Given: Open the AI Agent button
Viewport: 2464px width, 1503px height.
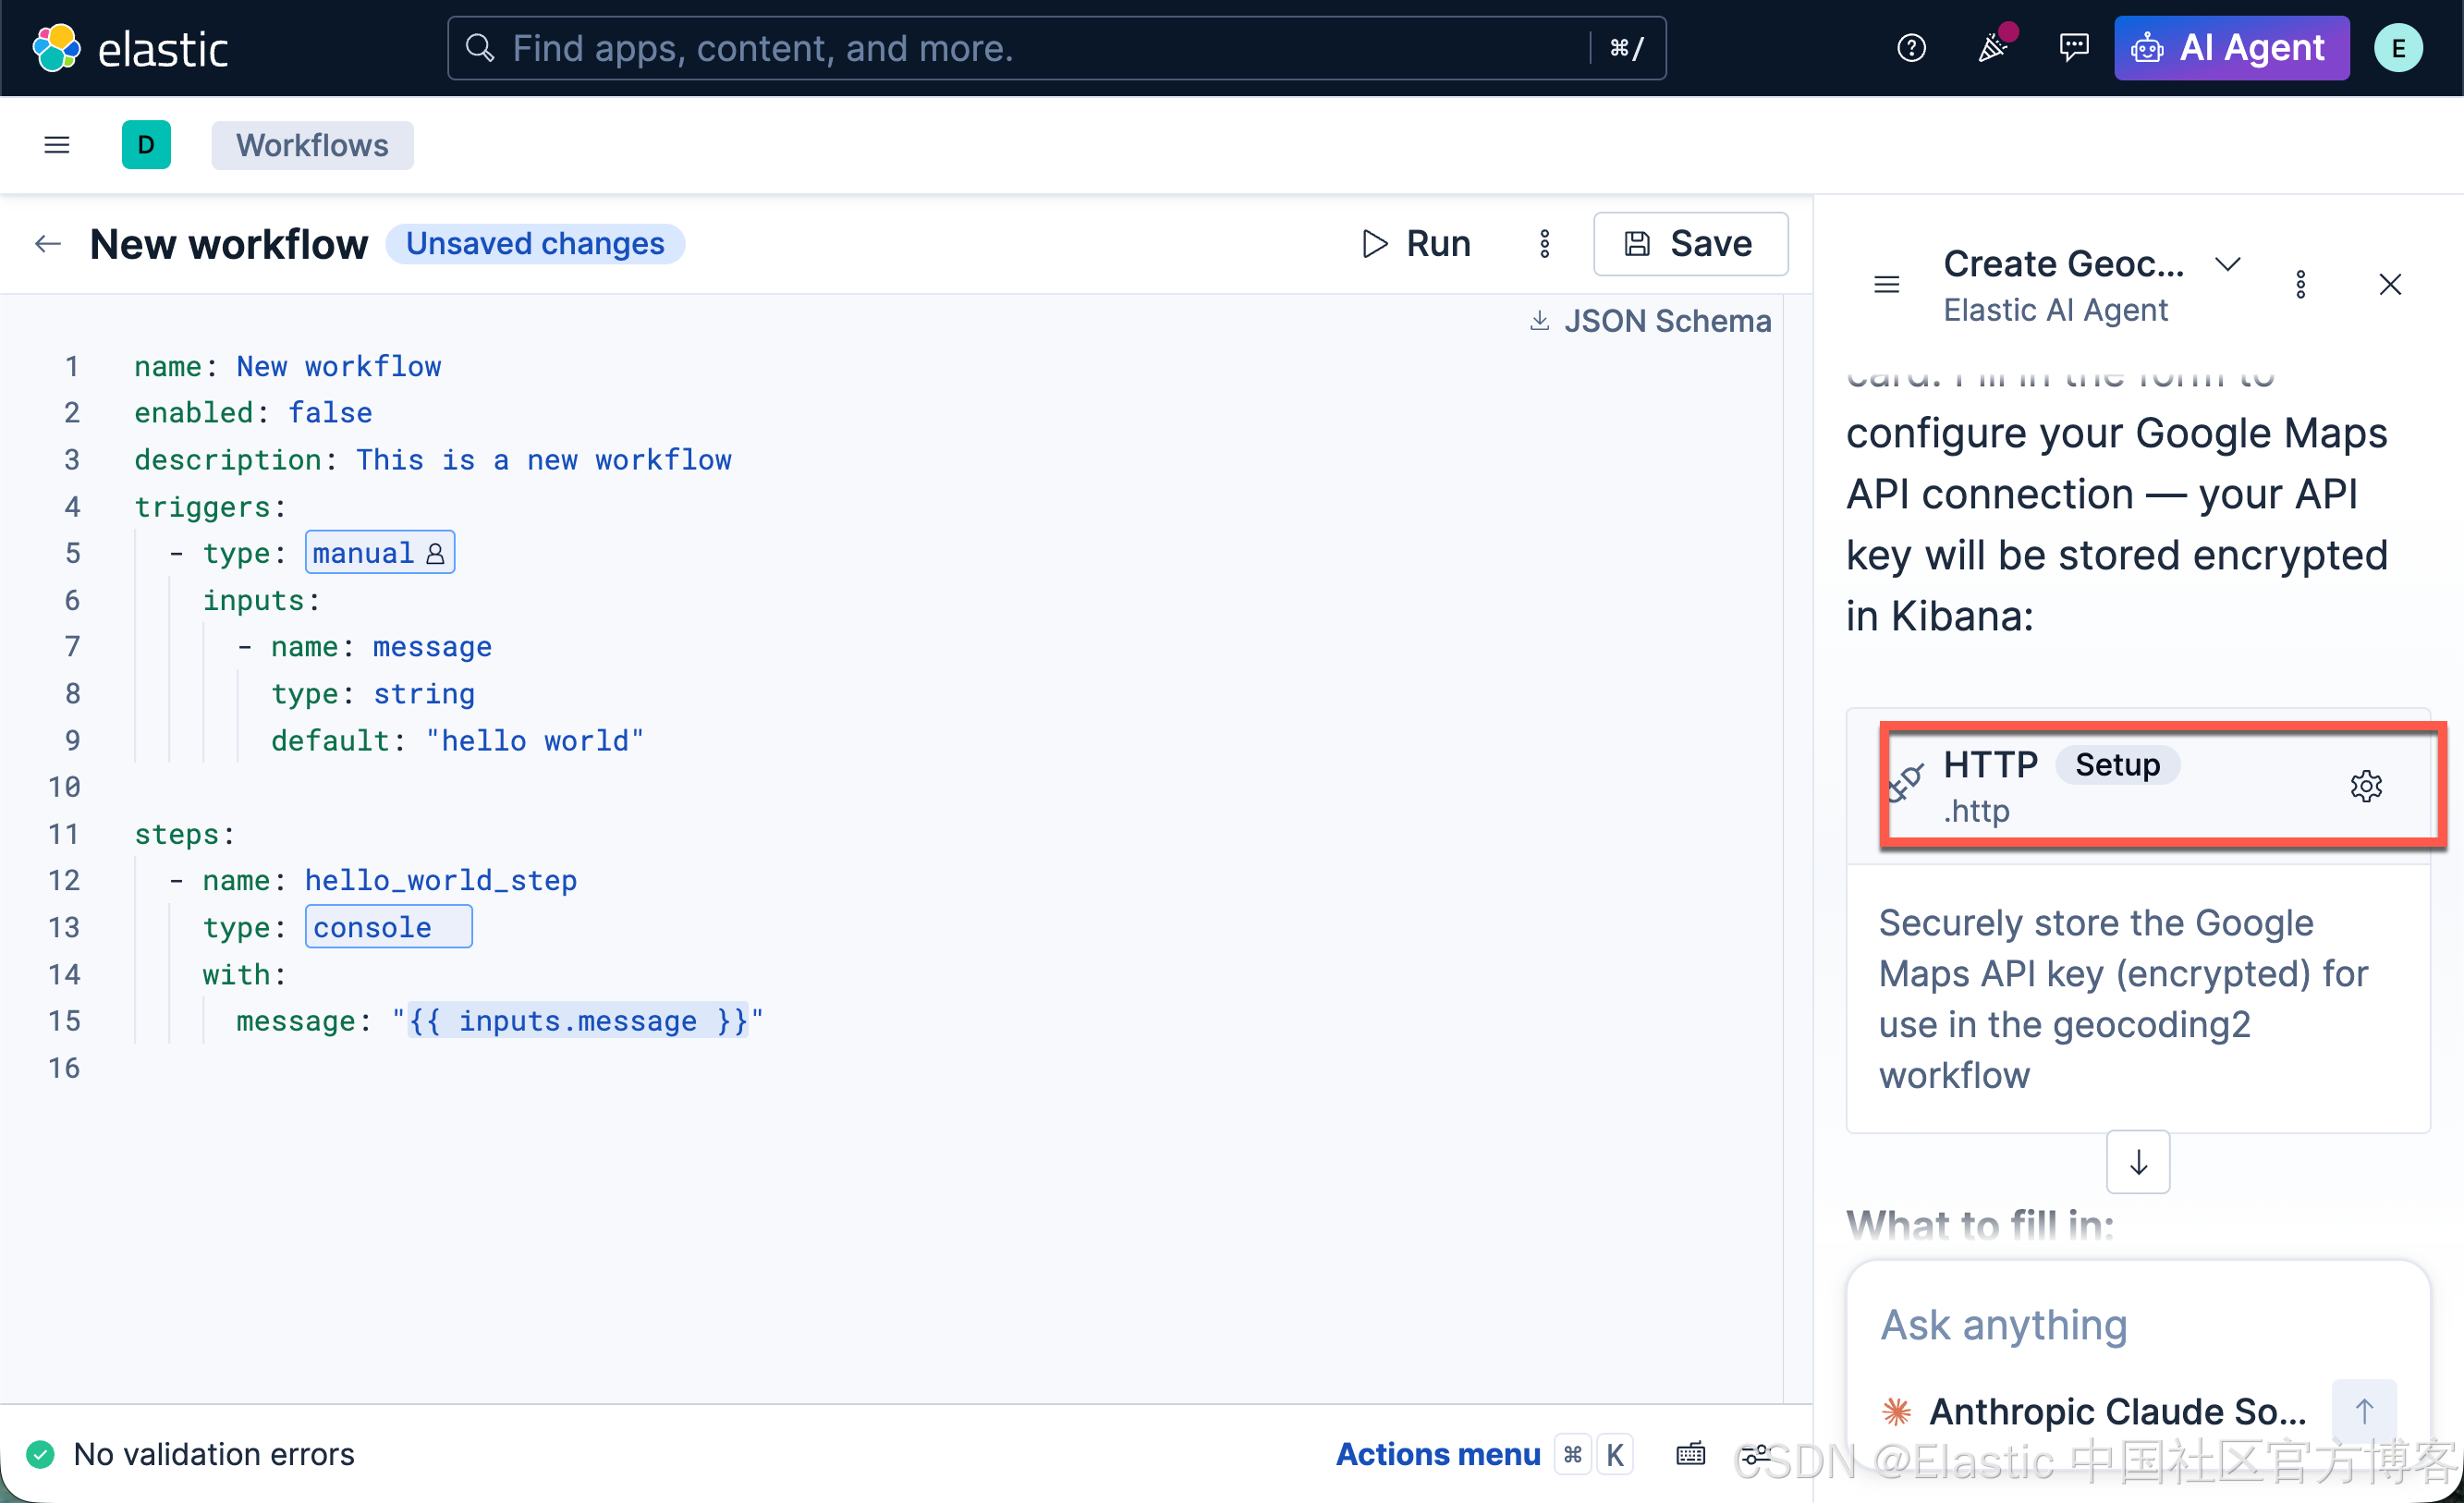Looking at the screenshot, I should coord(2231,48).
